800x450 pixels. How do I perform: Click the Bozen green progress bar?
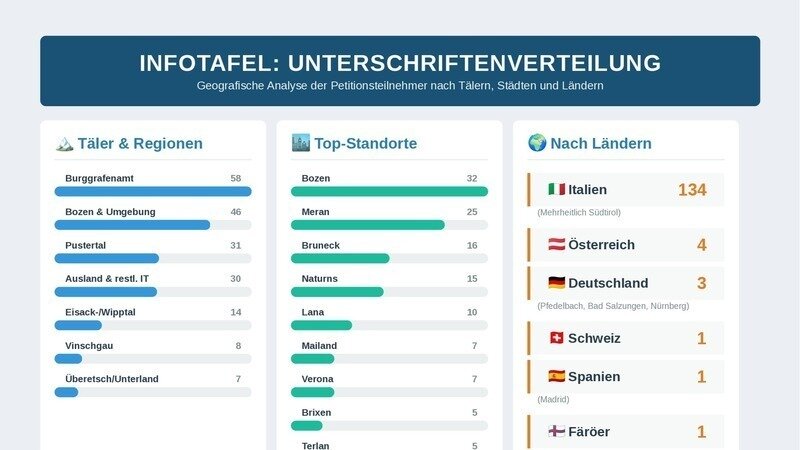coord(389,191)
